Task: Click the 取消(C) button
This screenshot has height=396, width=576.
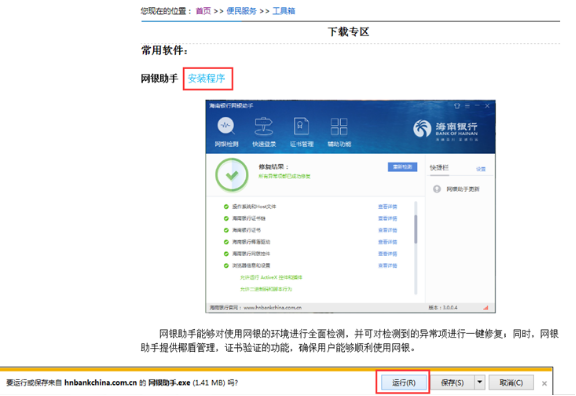Action: click(x=511, y=382)
